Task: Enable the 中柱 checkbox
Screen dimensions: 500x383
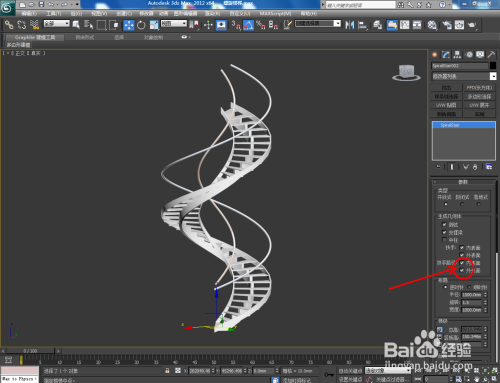Action: tap(444, 240)
